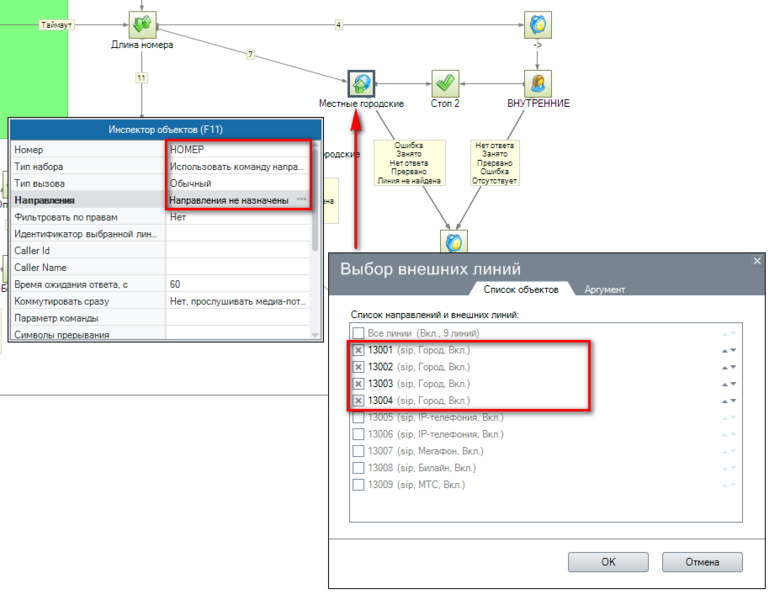Select the Направления property row label

pyautogui.click(x=44, y=200)
